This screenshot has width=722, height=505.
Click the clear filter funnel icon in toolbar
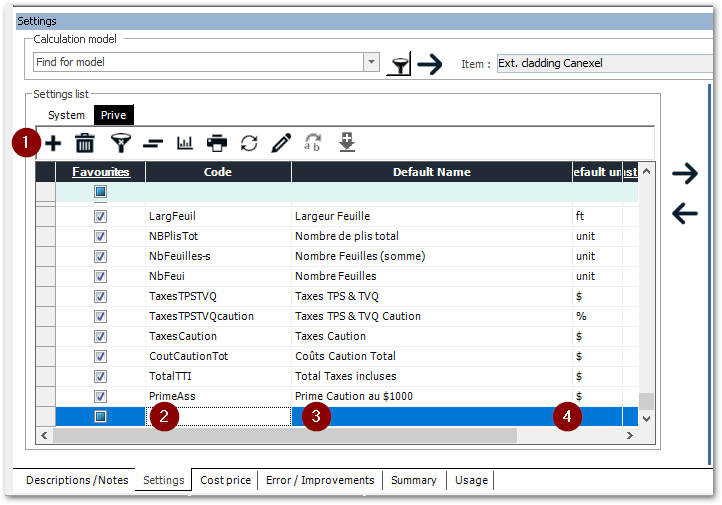119,143
